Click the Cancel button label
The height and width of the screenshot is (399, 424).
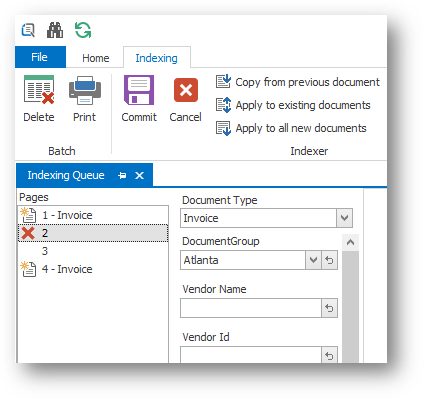coord(185,117)
